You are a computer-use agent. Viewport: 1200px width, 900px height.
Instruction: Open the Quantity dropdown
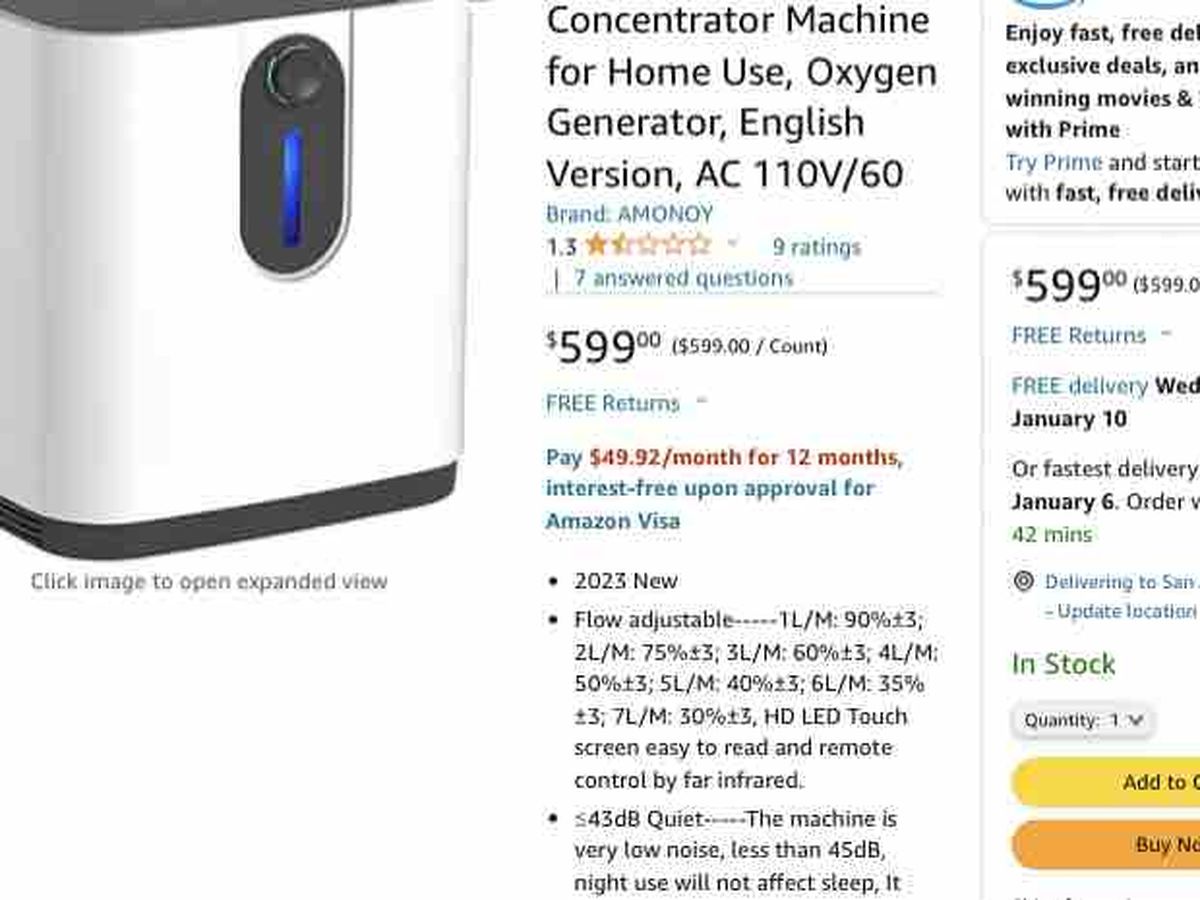[x=1083, y=720]
